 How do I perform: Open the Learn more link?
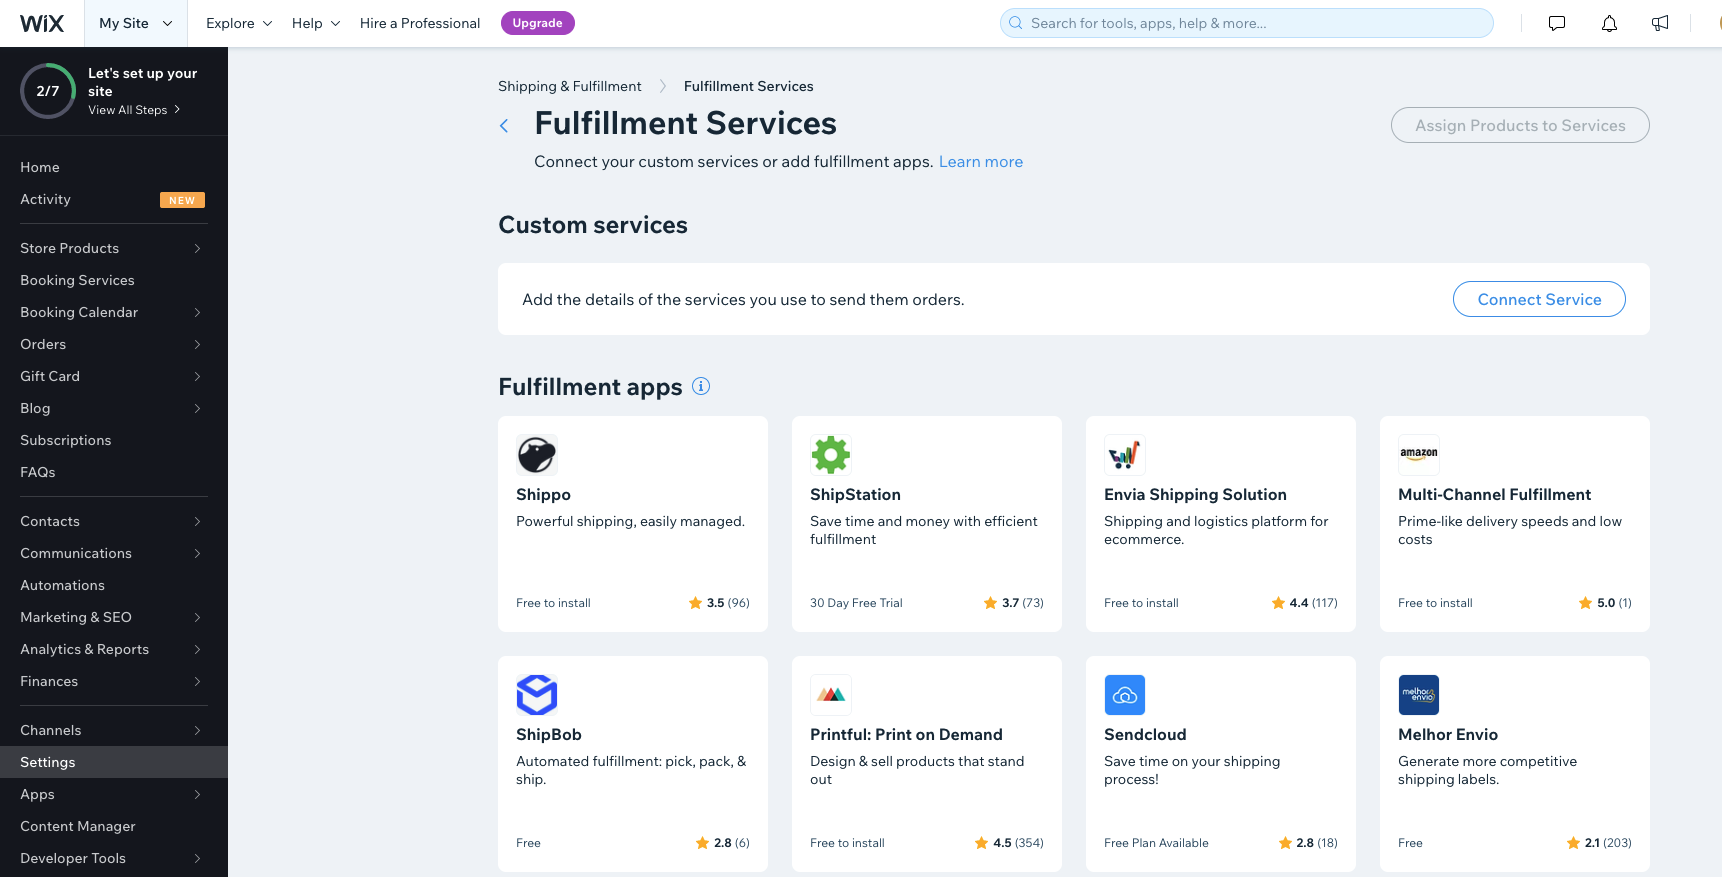(981, 162)
